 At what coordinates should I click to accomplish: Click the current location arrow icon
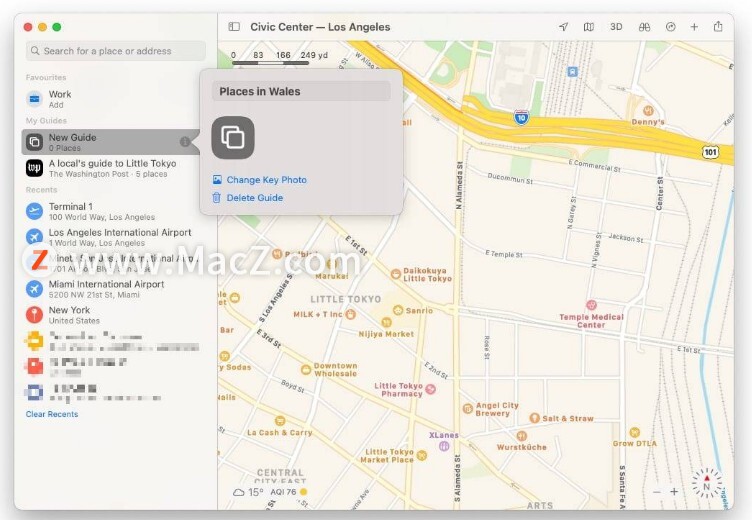click(x=564, y=27)
